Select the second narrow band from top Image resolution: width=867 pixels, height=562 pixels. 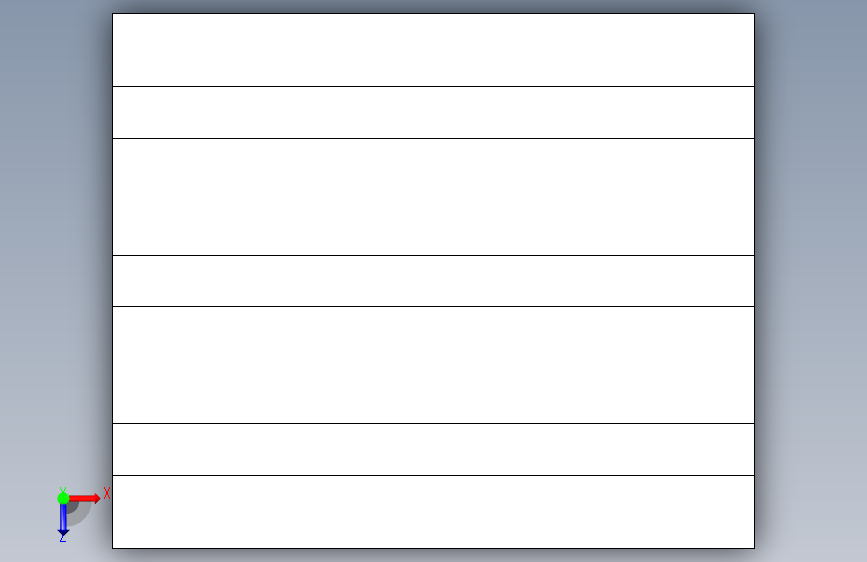tap(433, 112)
